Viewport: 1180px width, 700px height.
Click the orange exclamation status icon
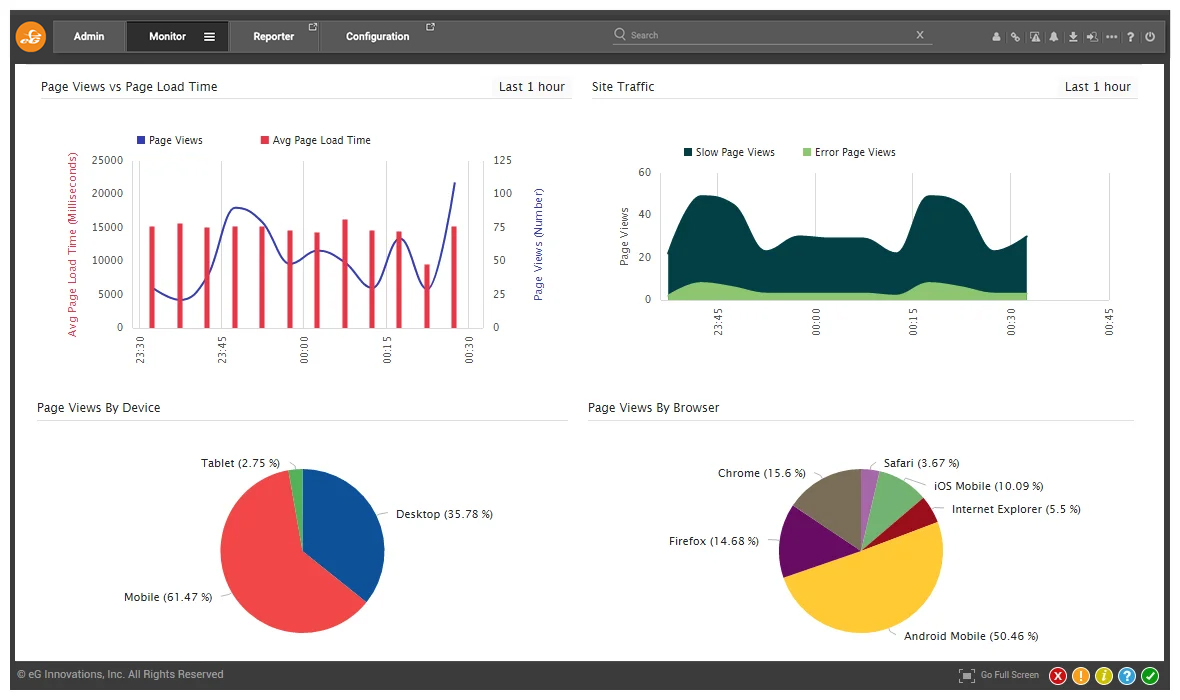click(x=1081, y=676)
